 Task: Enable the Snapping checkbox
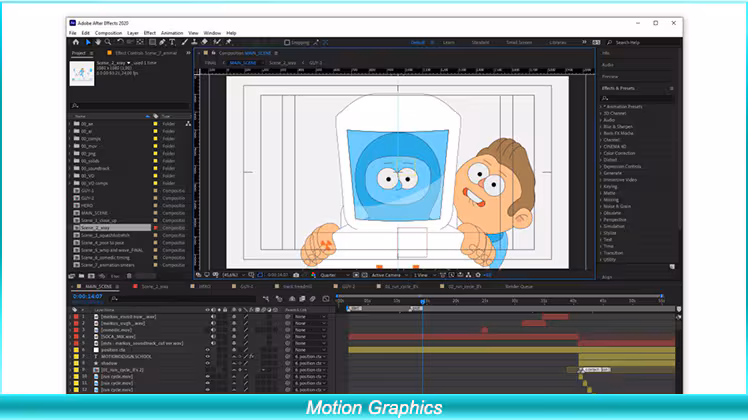point(287,42)
